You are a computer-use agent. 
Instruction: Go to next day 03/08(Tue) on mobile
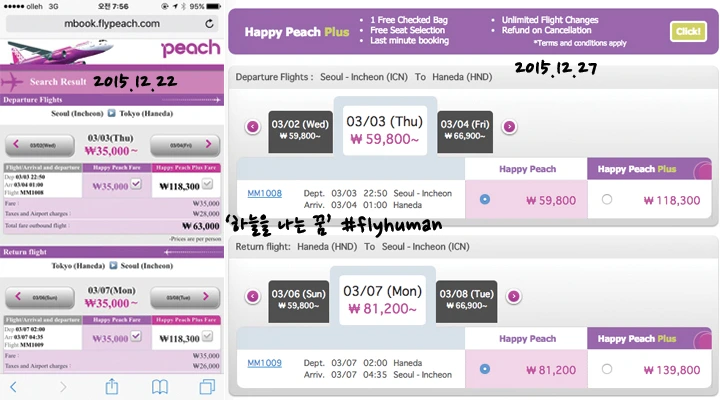pyautogui.click(x=185, y=297)
